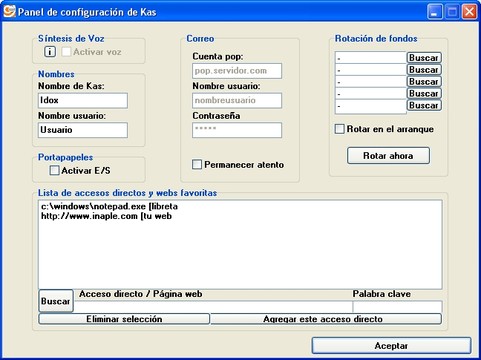Click the Nombres user name field 'Usuario'
481x360 pixels.
tap(83, 130)
